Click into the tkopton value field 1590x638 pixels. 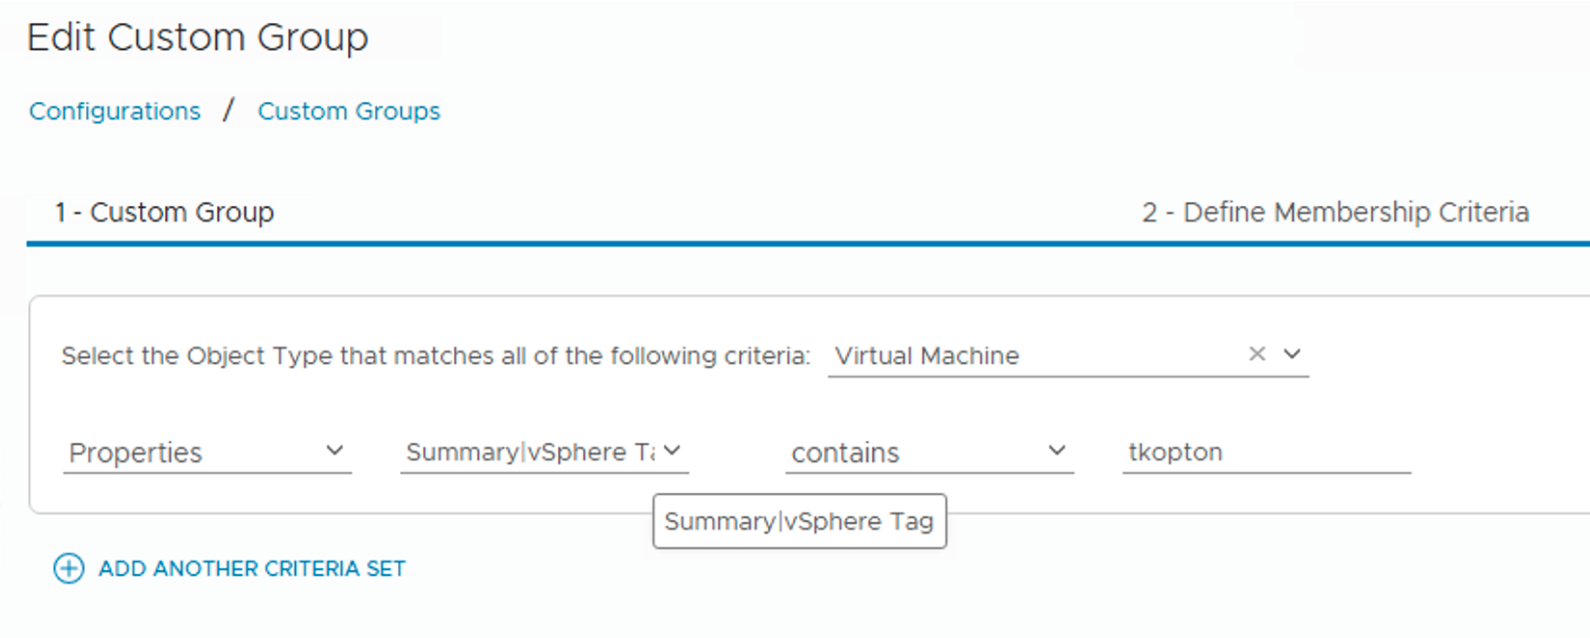1265,453
